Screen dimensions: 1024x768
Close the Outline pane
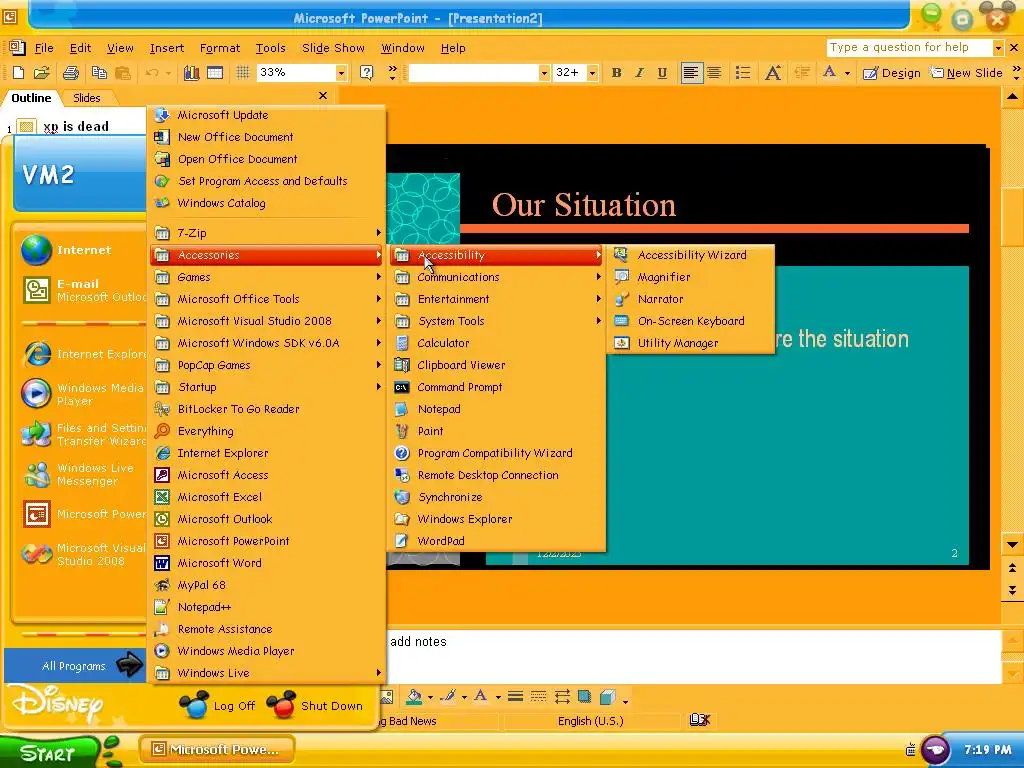point(323,96)
